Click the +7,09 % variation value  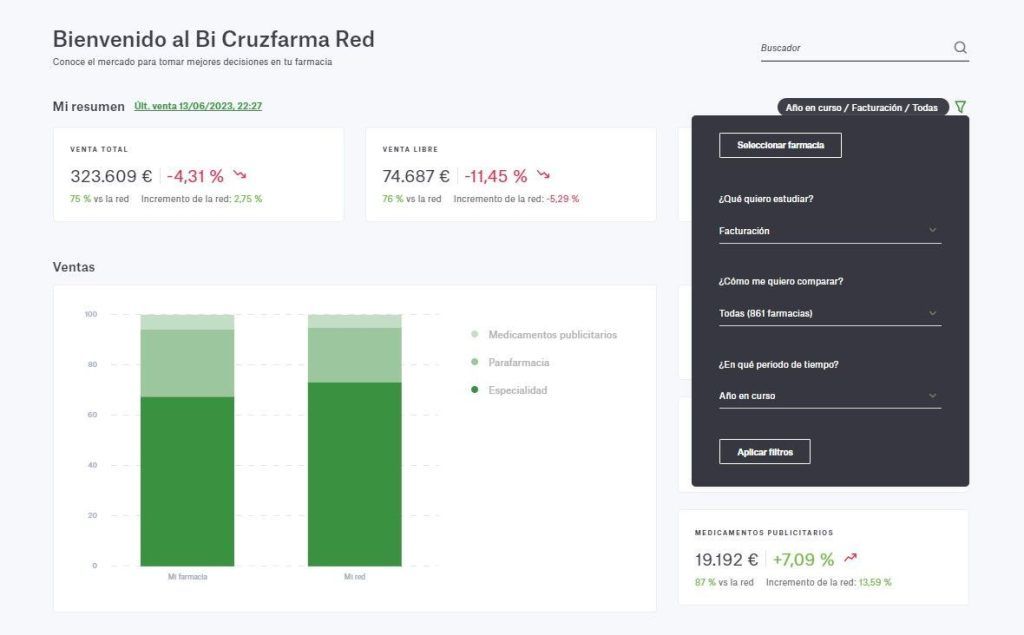tap(803, 559)
